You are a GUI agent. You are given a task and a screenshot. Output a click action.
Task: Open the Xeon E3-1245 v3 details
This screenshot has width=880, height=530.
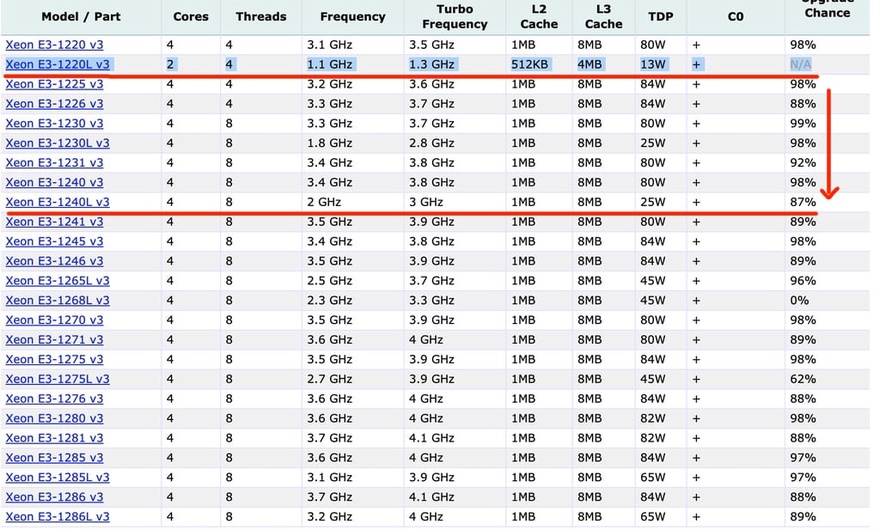pos(54,241)
